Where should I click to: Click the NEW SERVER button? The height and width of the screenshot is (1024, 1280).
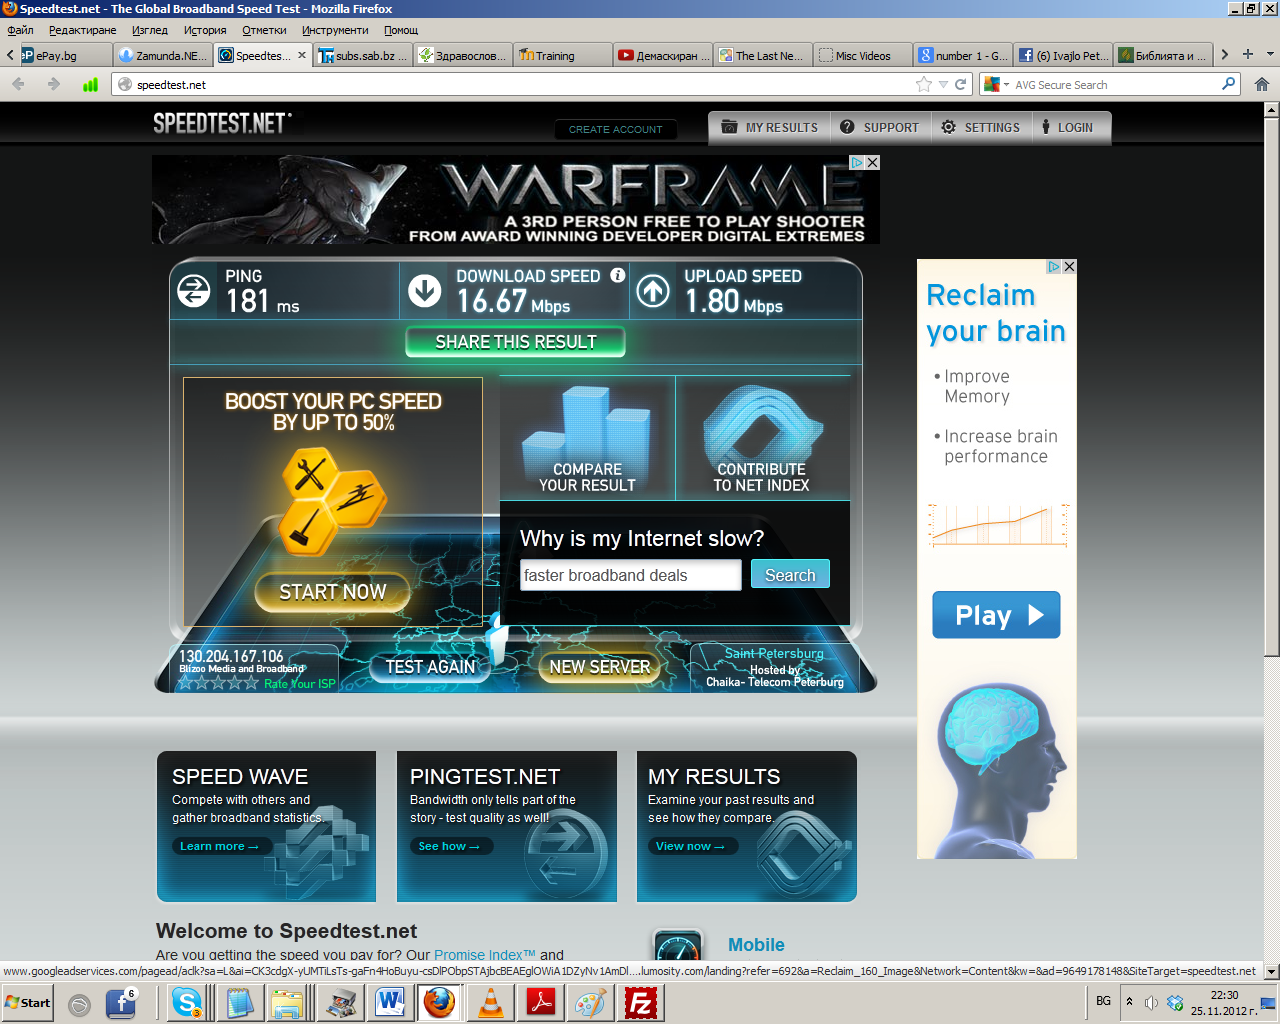tap(600, 667)
